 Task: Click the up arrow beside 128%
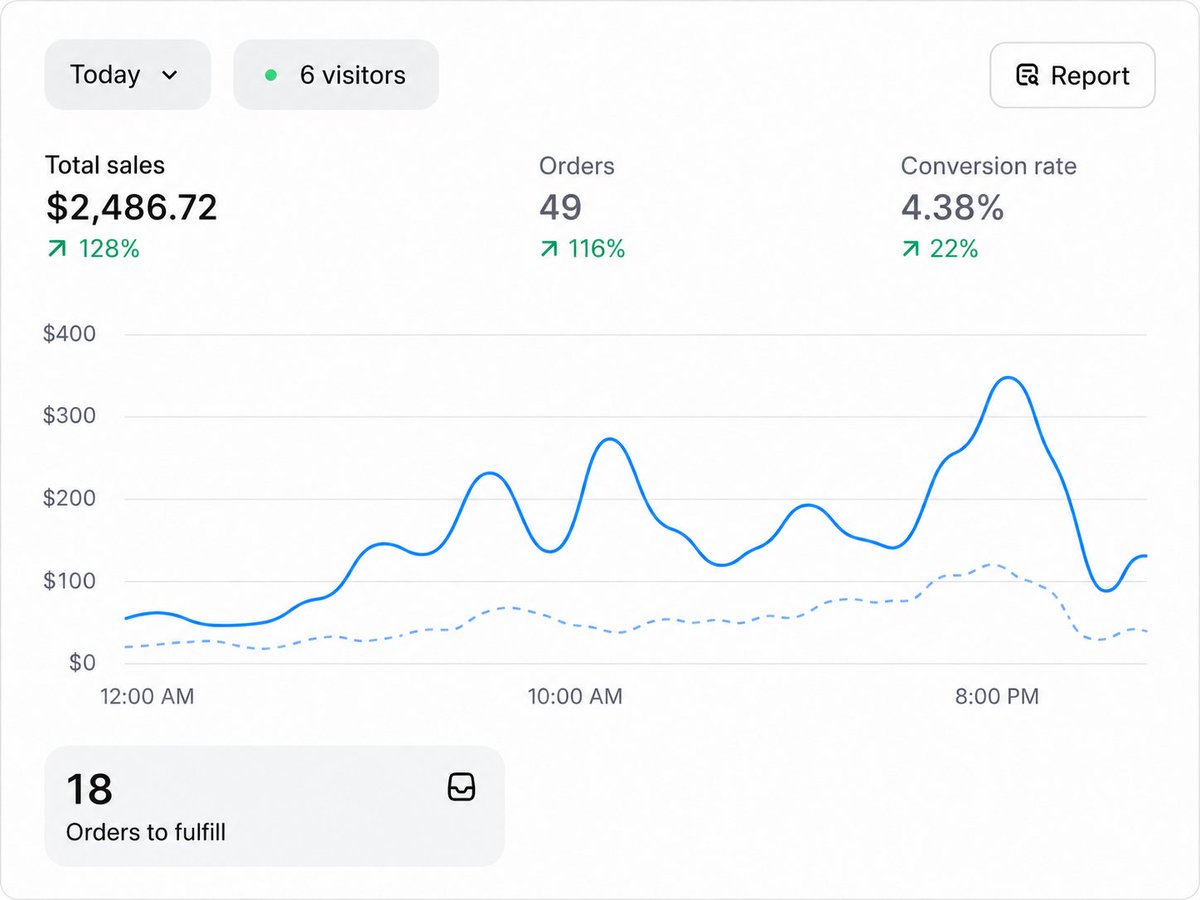[57, 249]
